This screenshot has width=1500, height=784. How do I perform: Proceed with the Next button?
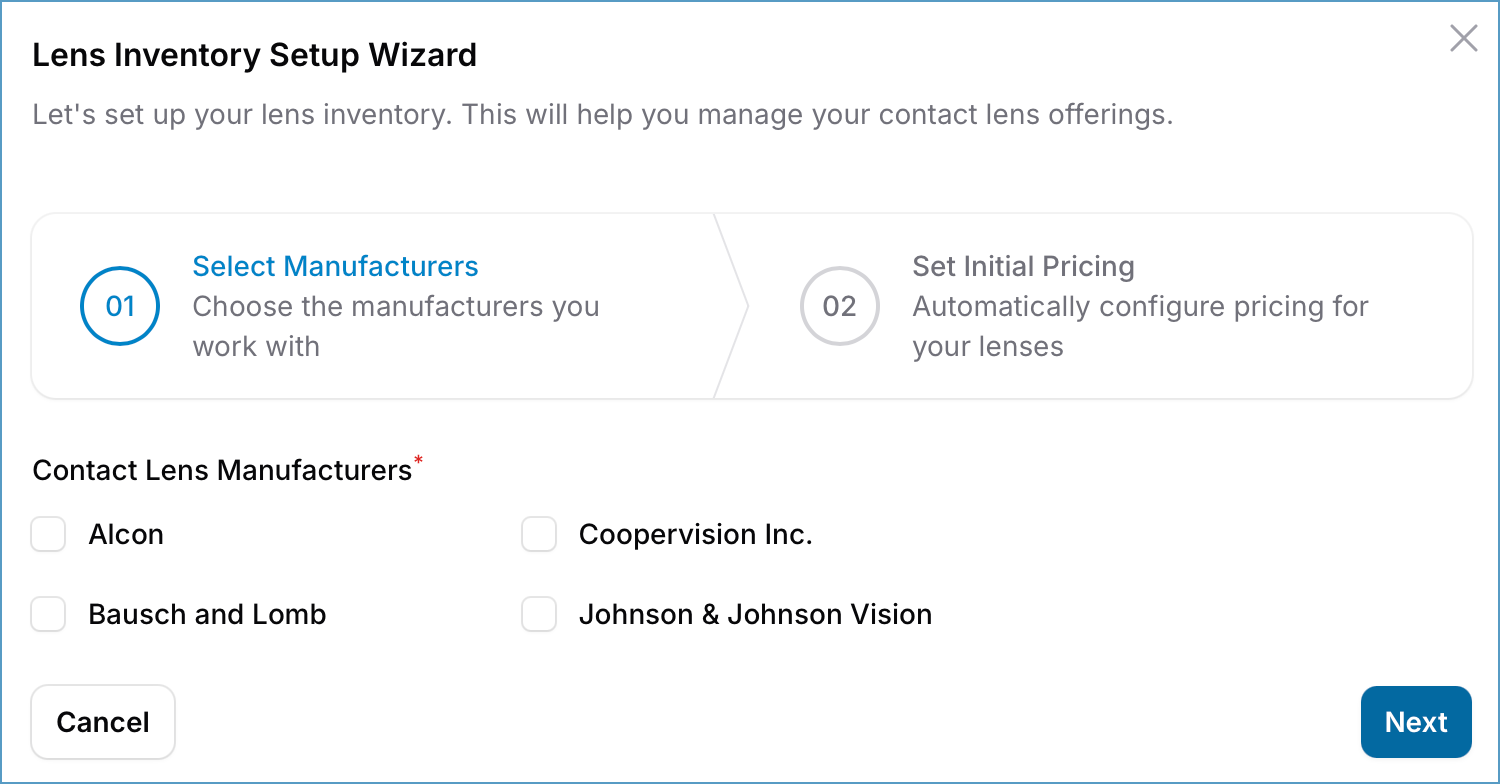[x=1415, y=722]
